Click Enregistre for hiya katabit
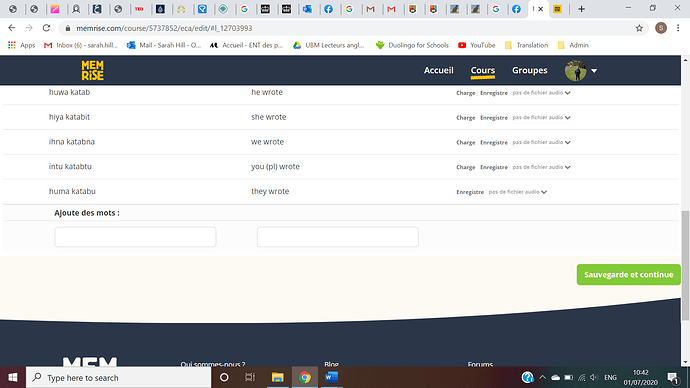The width and height of the screenshot is (690, 388). 494,118
